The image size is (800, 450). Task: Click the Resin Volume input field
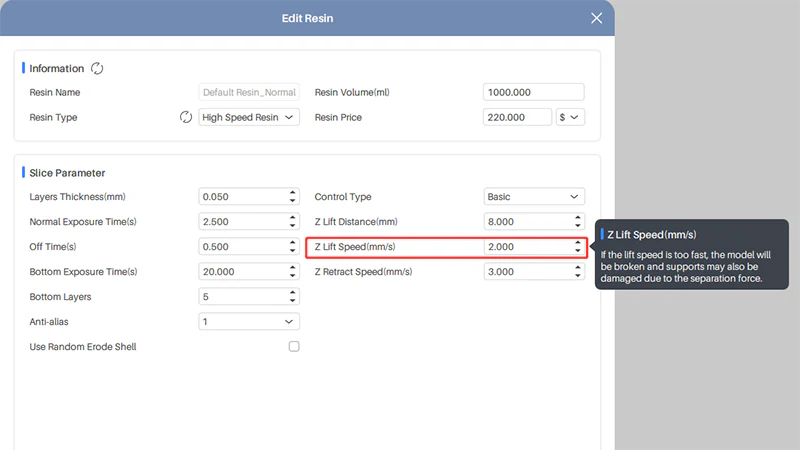(533, 92)
